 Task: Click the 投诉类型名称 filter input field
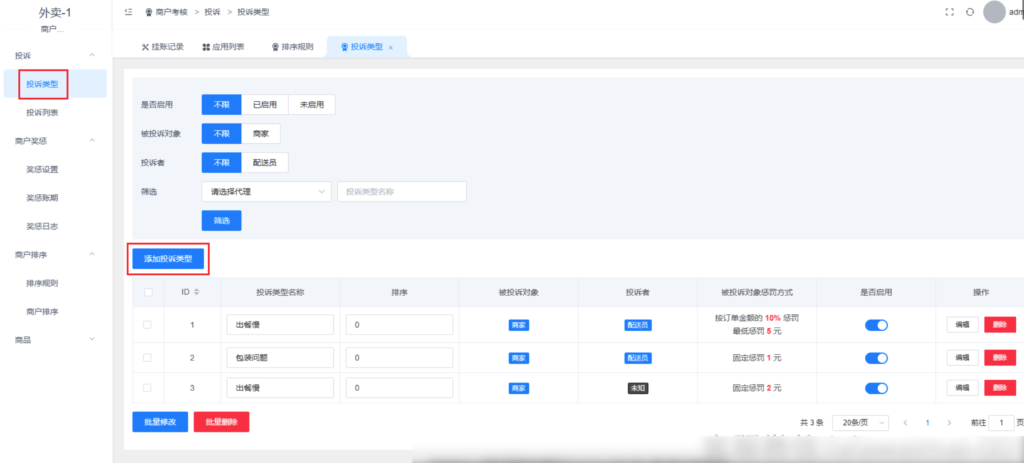(401, 191)
